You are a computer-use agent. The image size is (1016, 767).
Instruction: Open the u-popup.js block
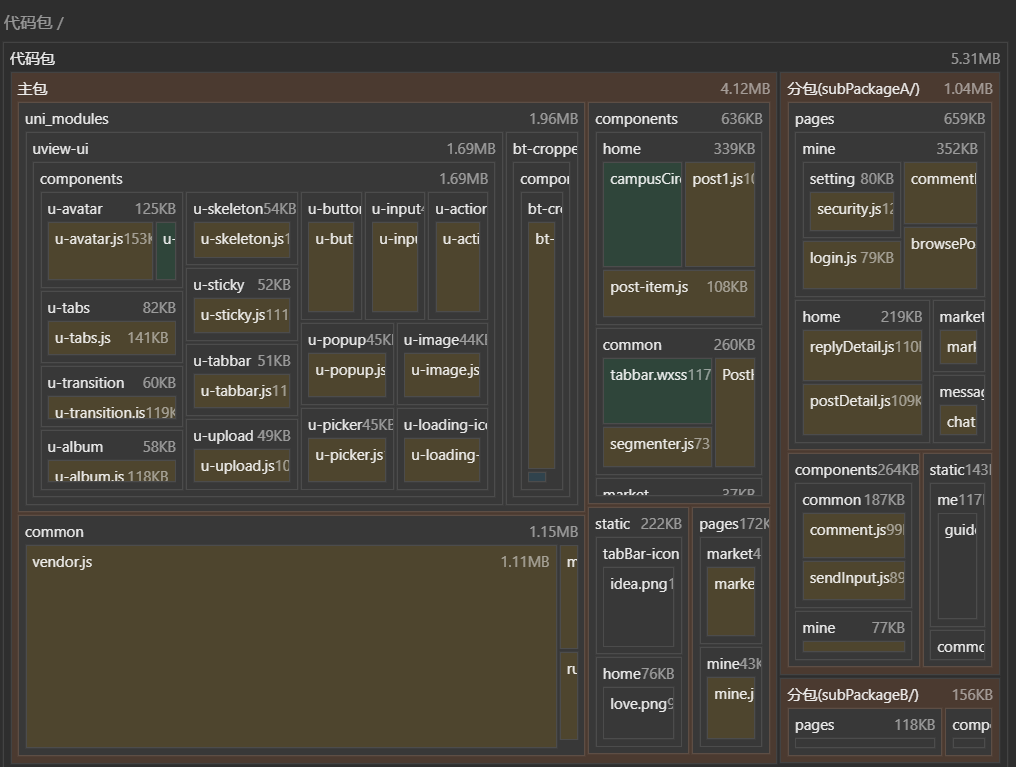pyautogui.click(x=346, y=373)
